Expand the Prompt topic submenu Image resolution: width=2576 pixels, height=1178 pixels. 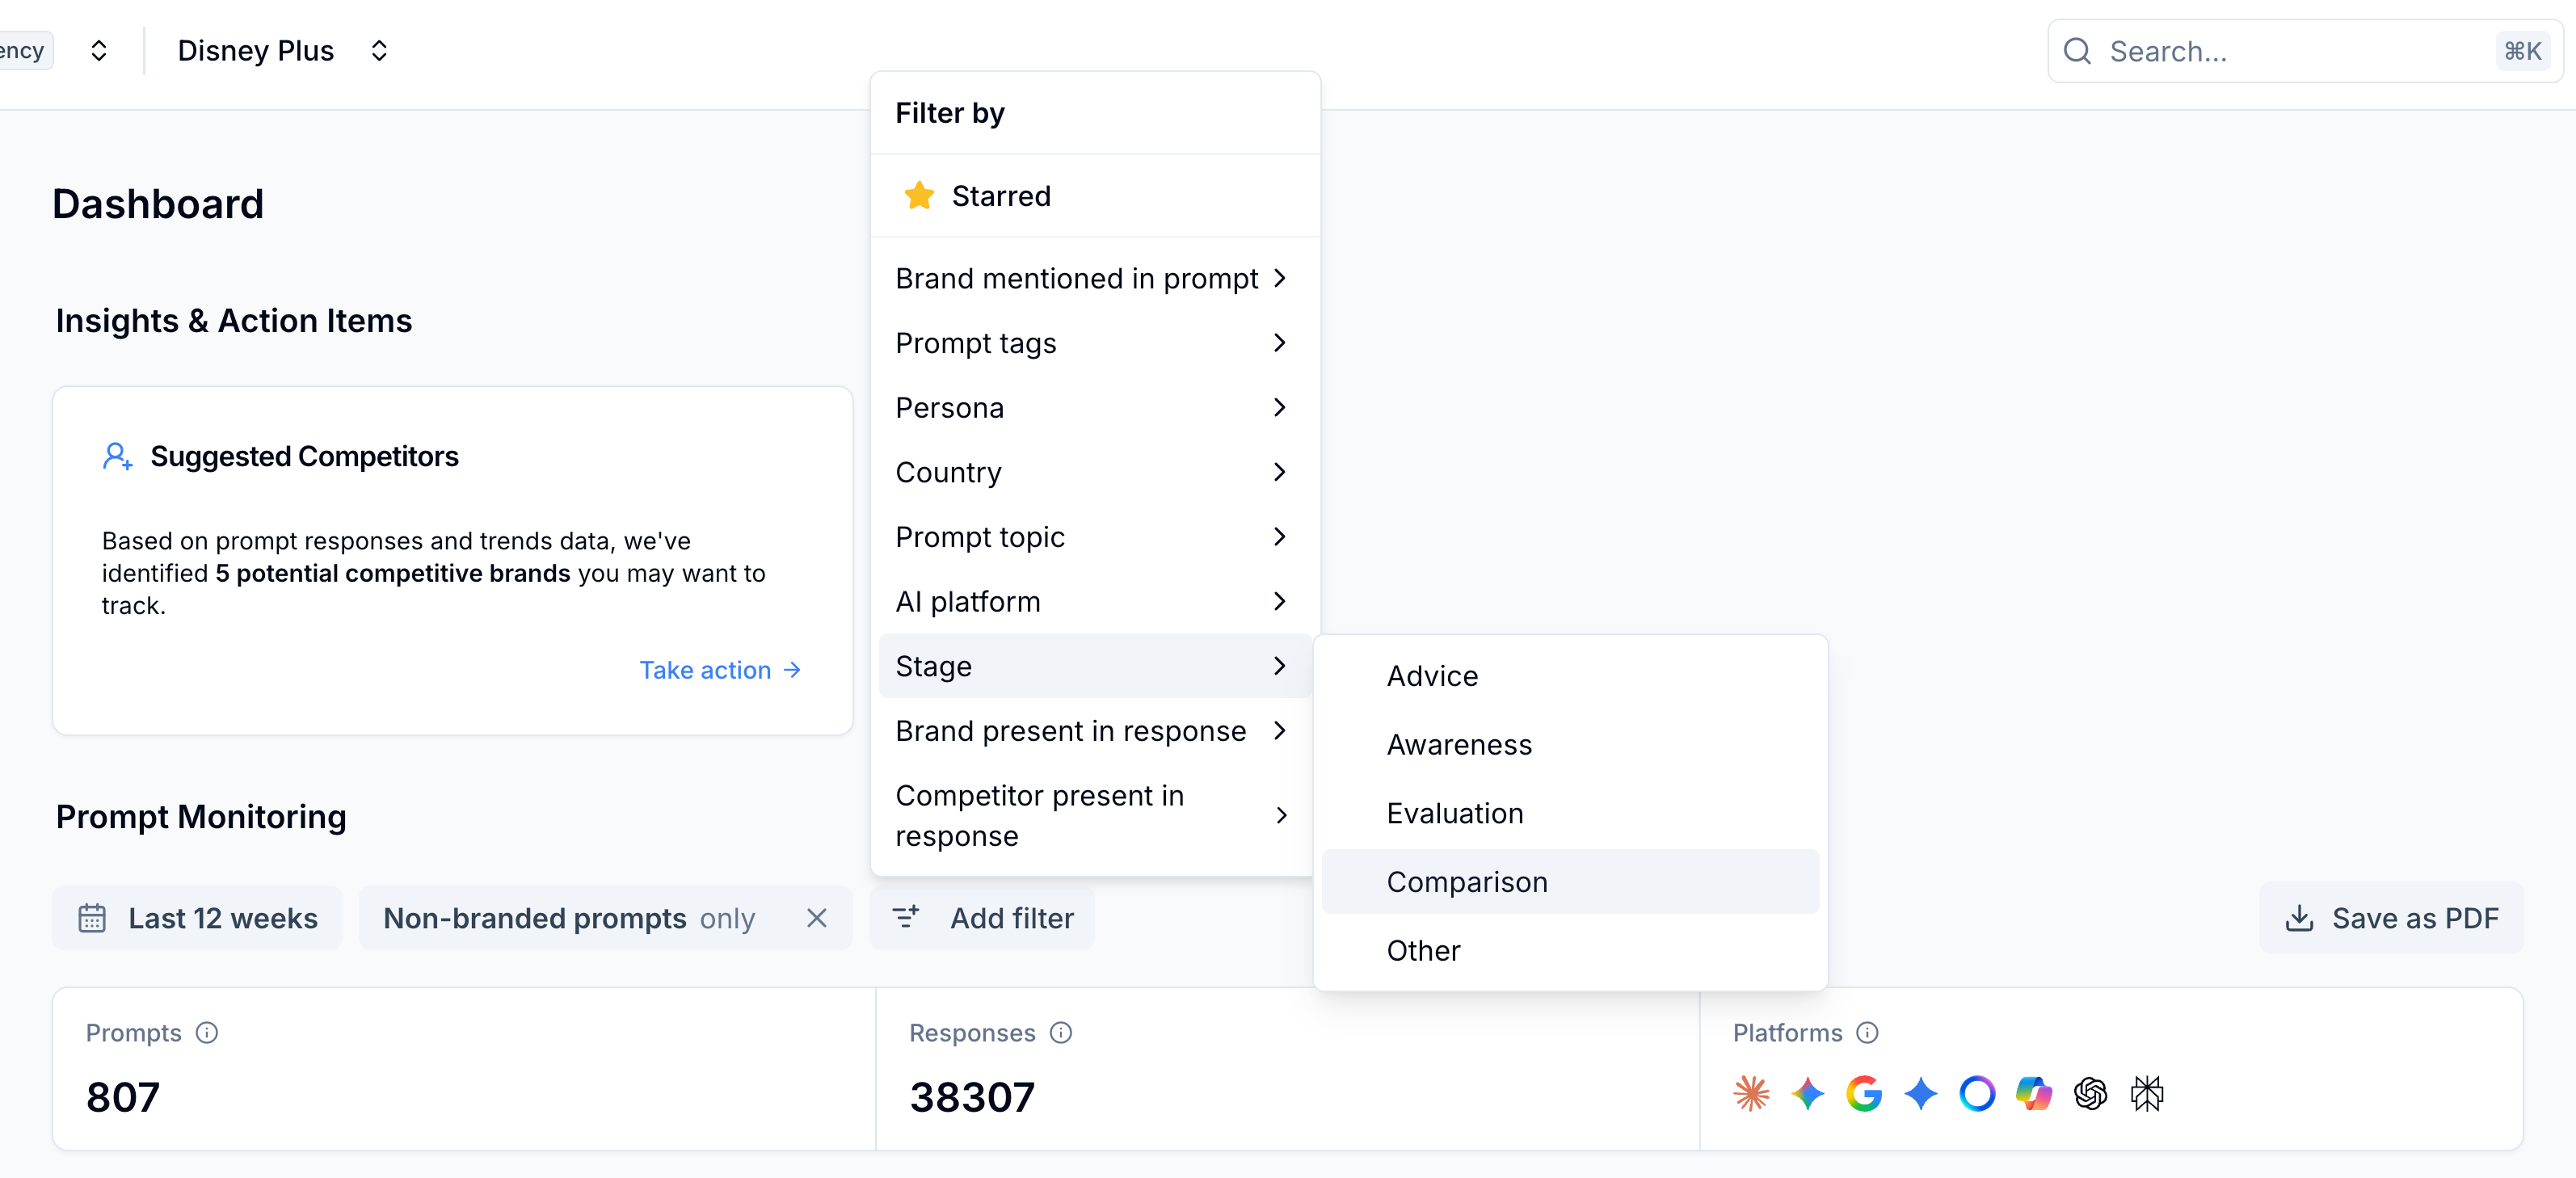(1095, 537)
